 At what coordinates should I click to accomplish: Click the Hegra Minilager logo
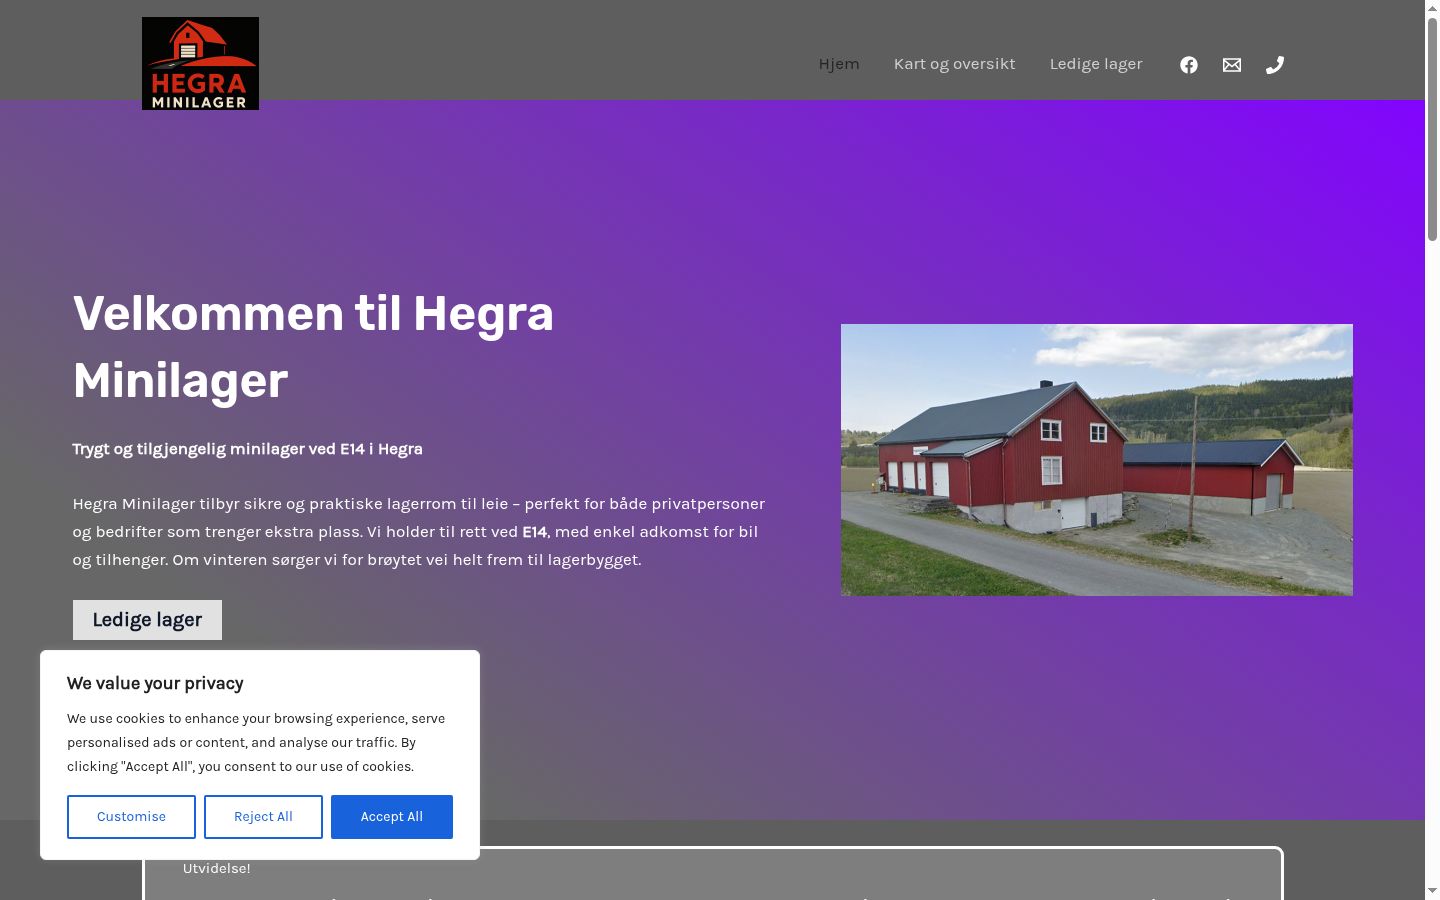point(200,63)
